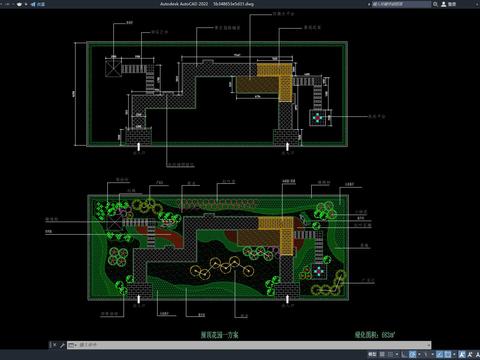The height and width of the screenshot is (360, 480).
Task: Toggle ortho mode in the status bar
Action: coord(404,354)
